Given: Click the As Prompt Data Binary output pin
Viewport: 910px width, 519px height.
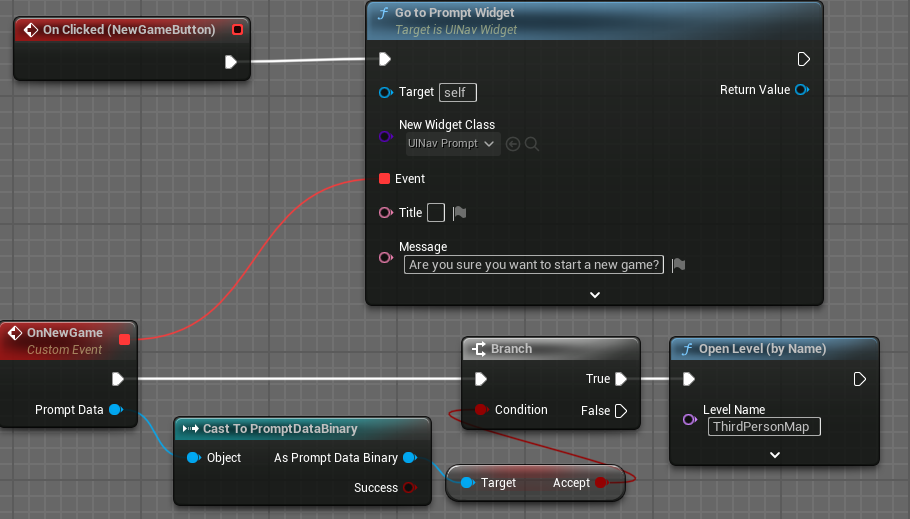Looking at the screenshot, I should click(x=410, y=457).
